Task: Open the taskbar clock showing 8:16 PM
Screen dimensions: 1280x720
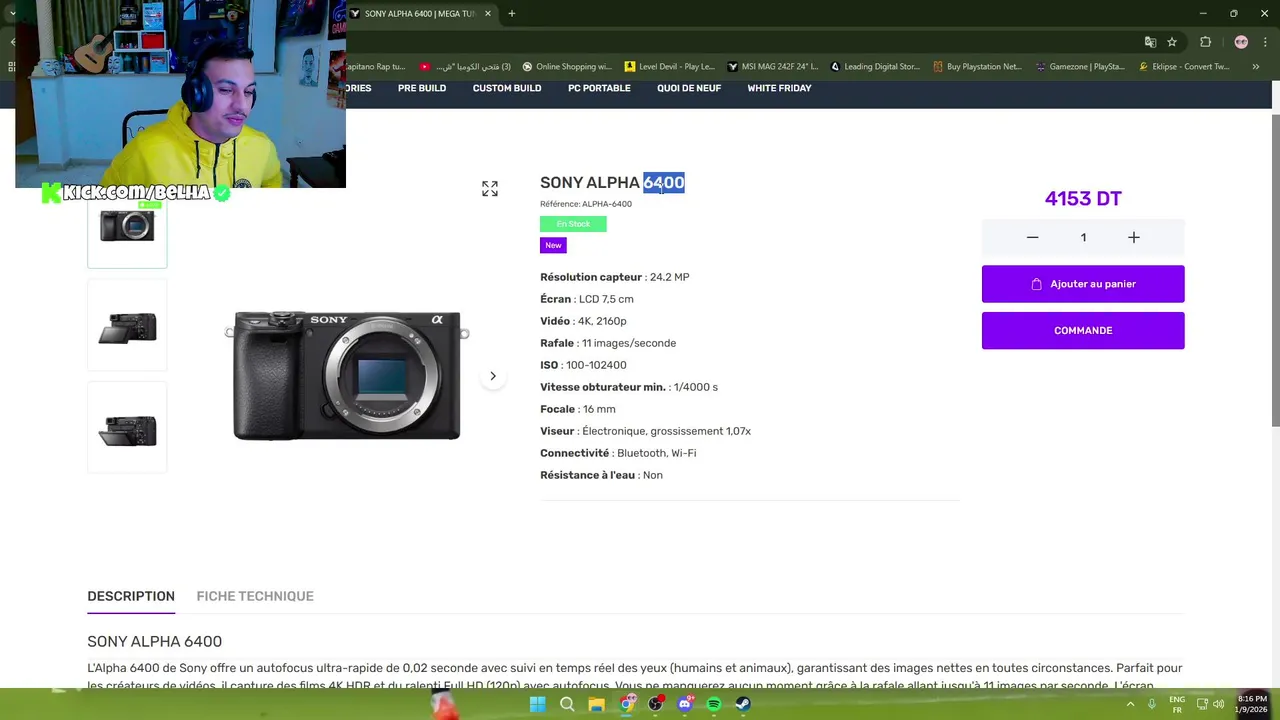Action: (x=1252, y=704)
